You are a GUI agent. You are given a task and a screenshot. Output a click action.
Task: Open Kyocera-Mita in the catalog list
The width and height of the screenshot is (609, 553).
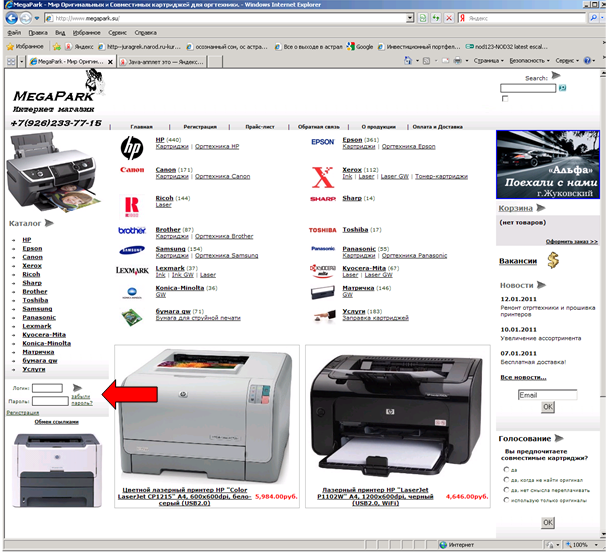pyautogui.click(x=44, y=335)
